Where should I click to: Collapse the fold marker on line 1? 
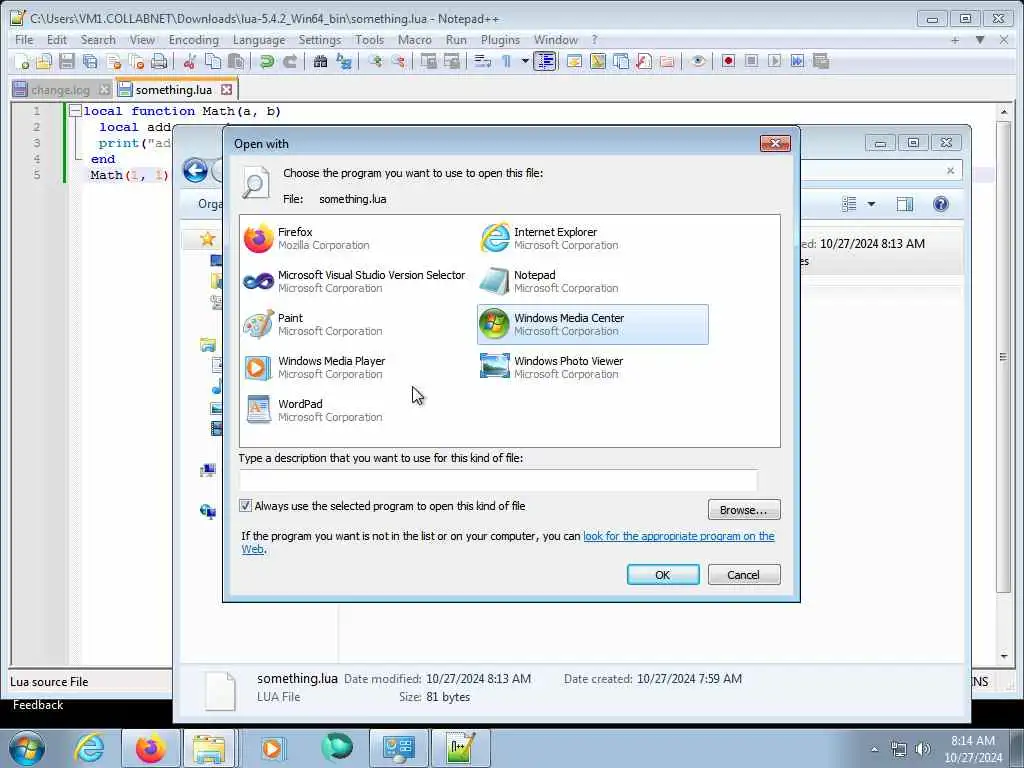coord(75,111)
